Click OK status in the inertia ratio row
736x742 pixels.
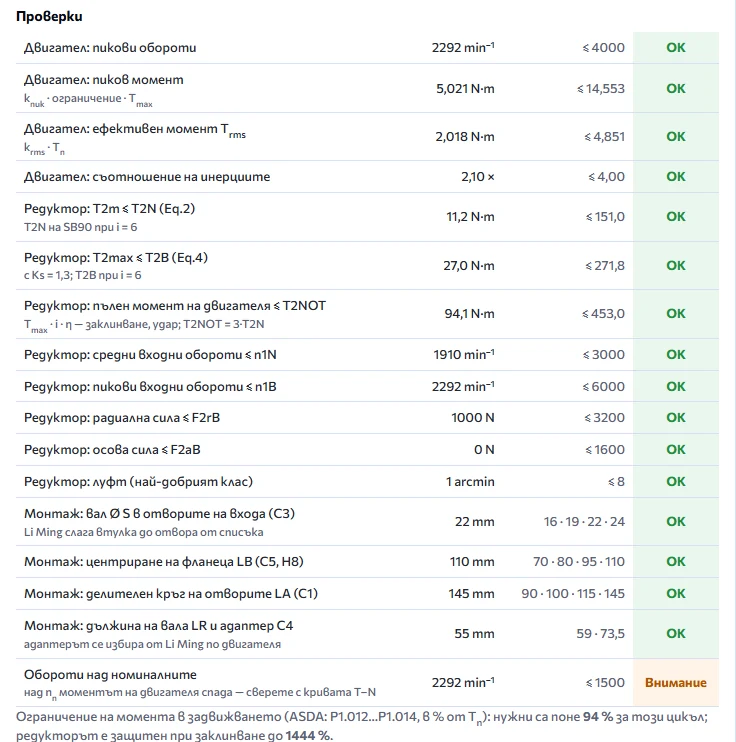coord(675,177)
